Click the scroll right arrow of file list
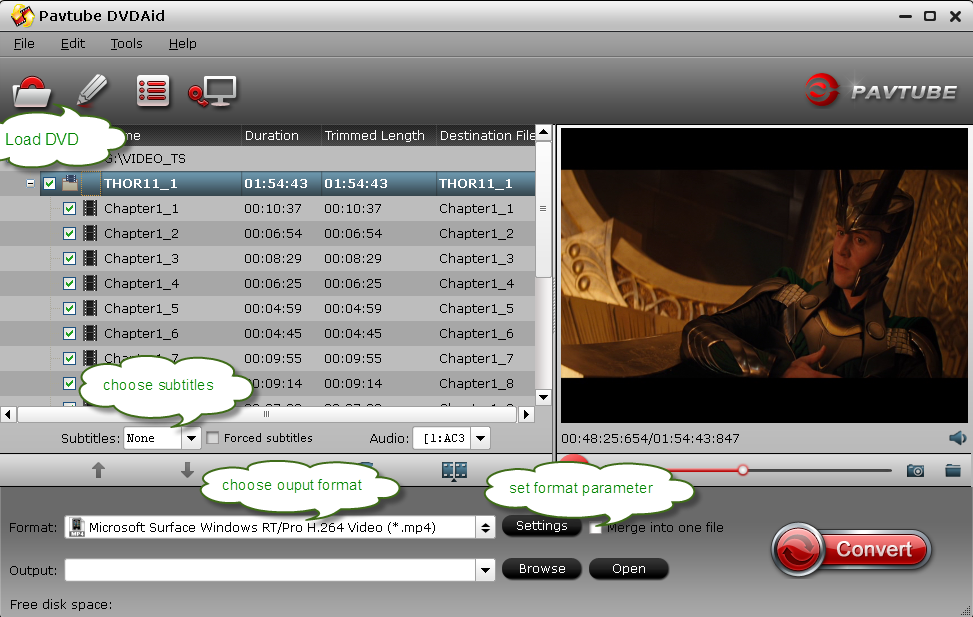The width and height of the screenshot is (973, 617). (x=526, y=414)
